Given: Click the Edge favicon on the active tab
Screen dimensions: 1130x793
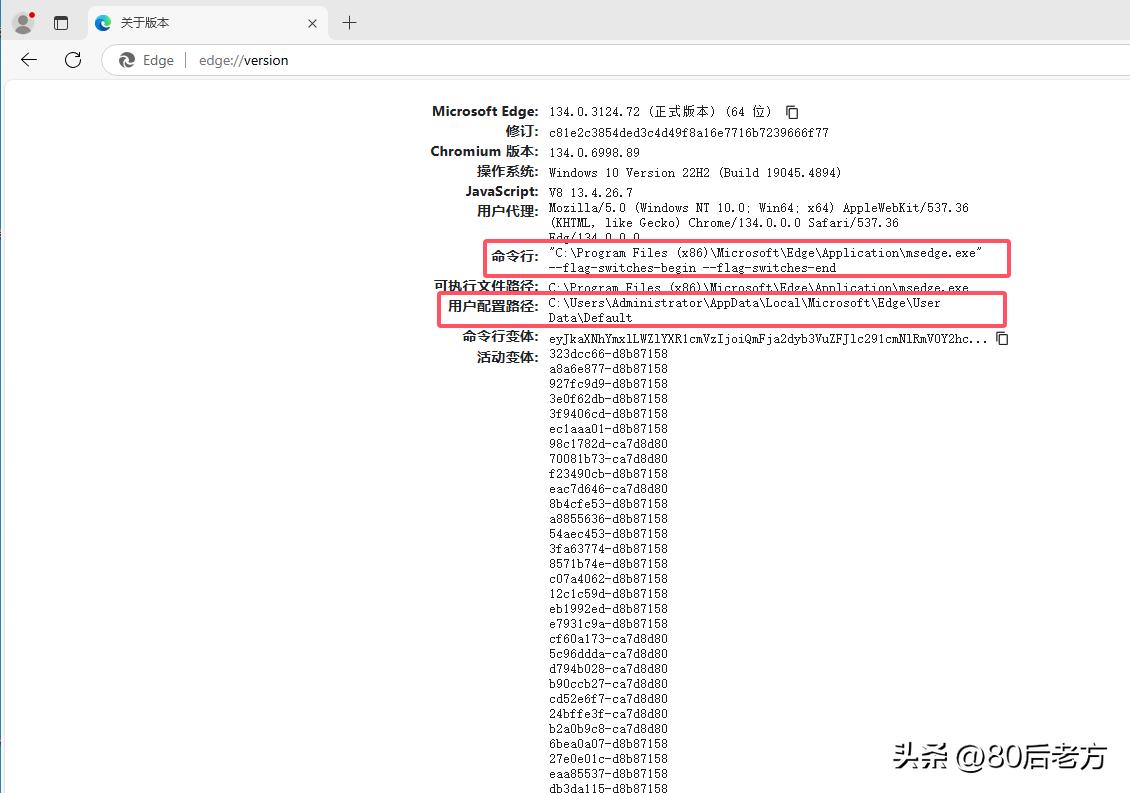Looking at the screenshot, I should [102, 22].
